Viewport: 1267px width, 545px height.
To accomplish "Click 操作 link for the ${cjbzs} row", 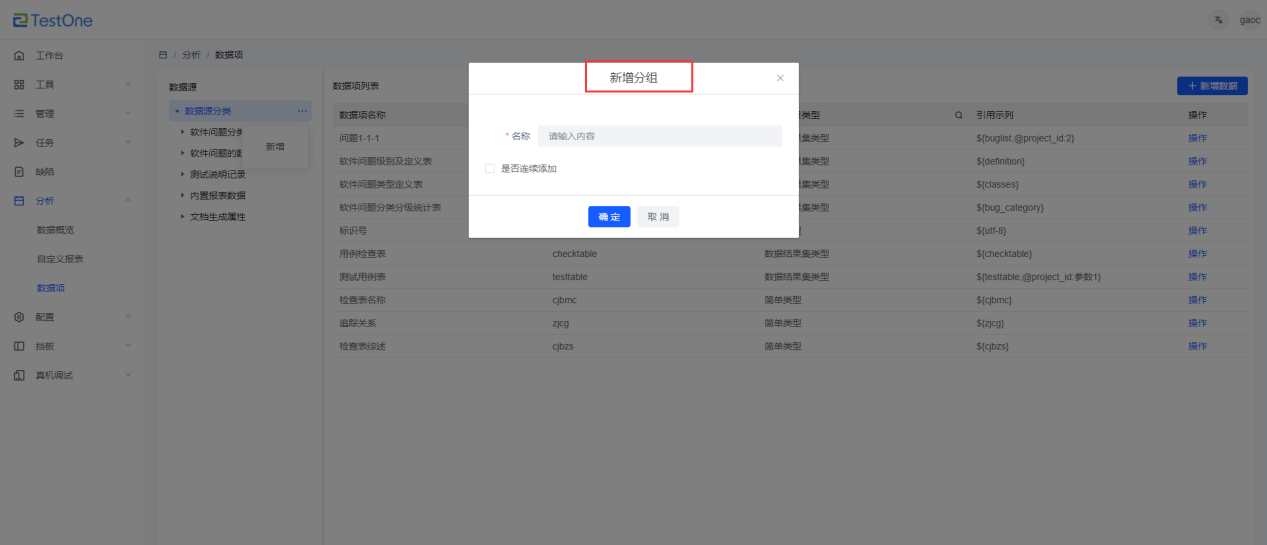I will tap(1197, 346).
